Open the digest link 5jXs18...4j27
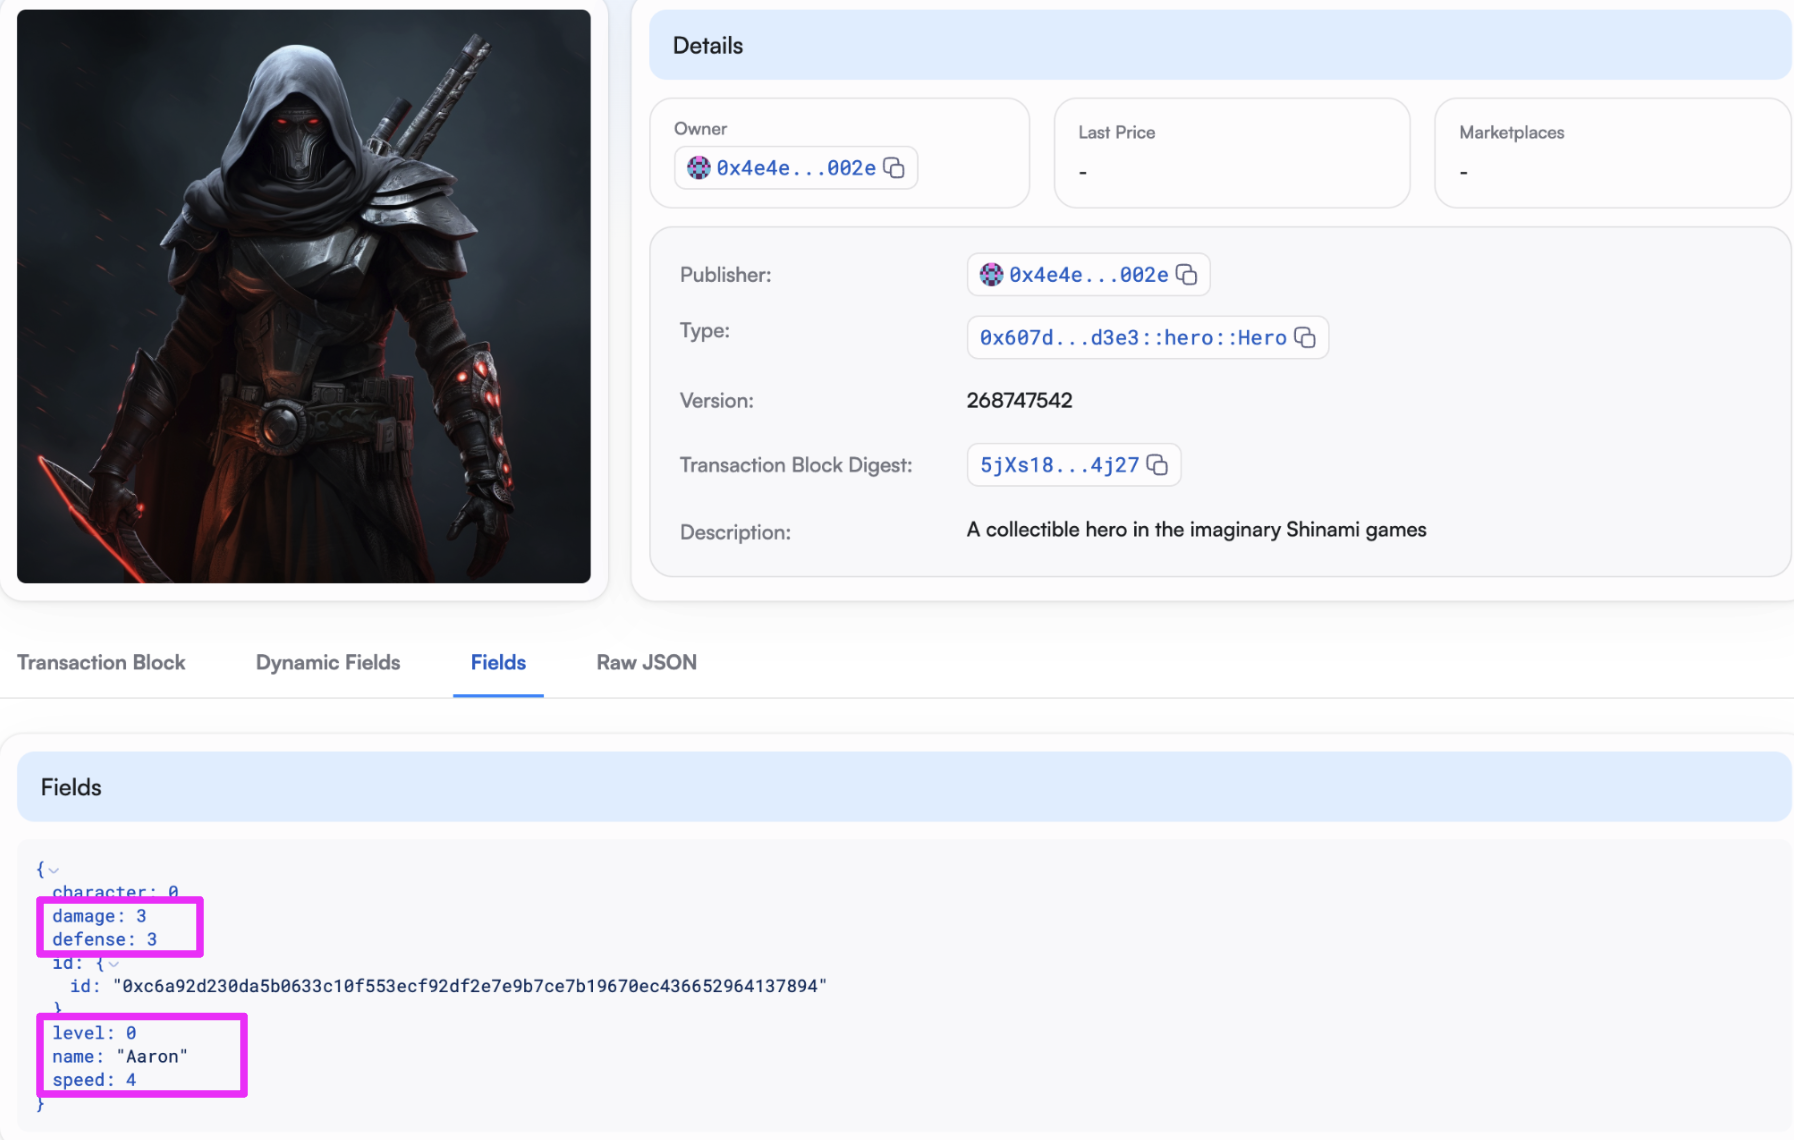The image size is (1794, 1140). point(1059,465)
